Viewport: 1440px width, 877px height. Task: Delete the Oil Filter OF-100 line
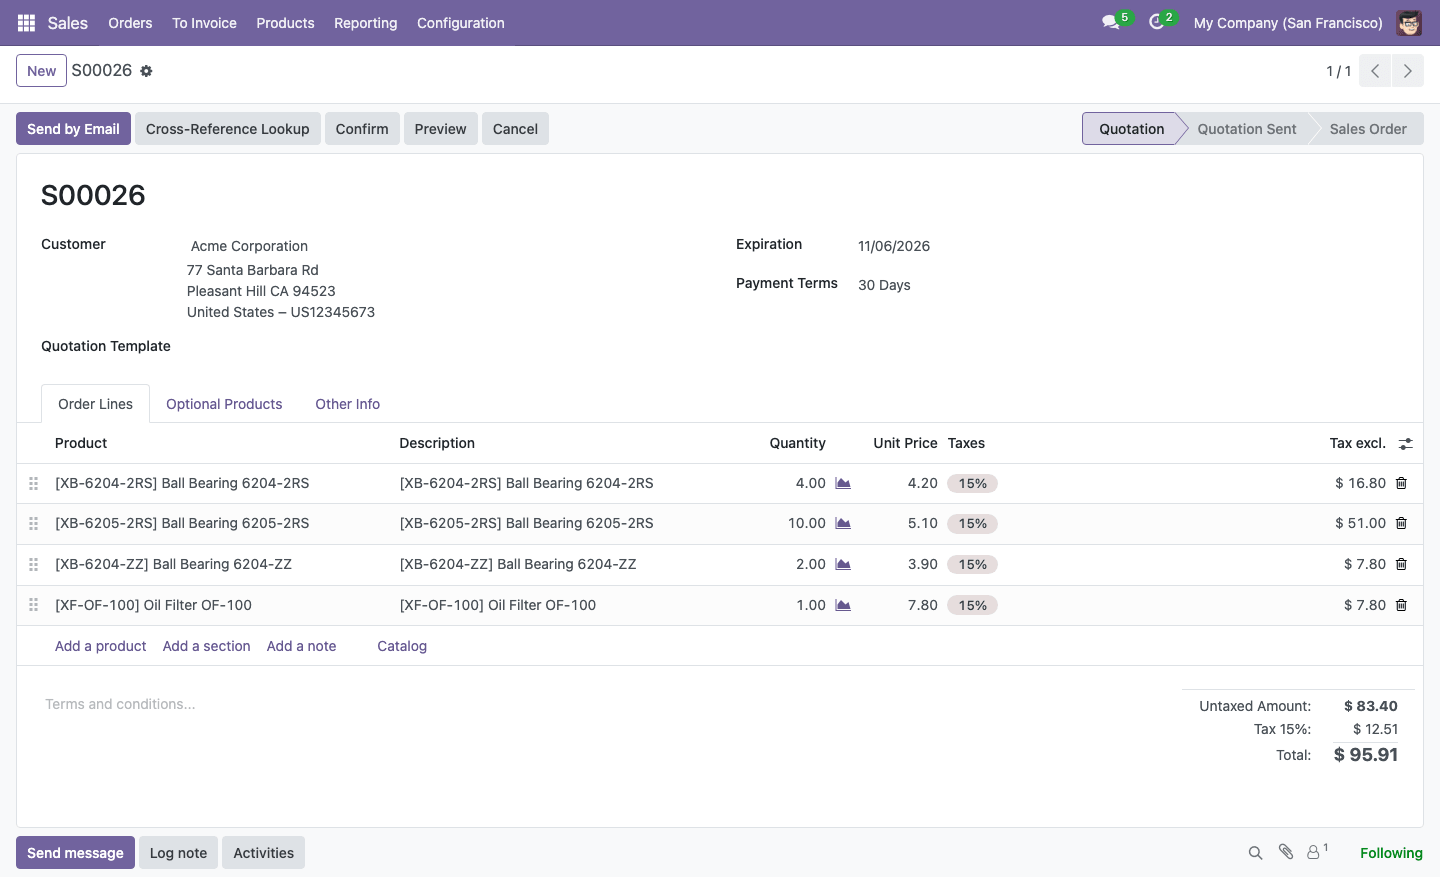click(1401, 605)
